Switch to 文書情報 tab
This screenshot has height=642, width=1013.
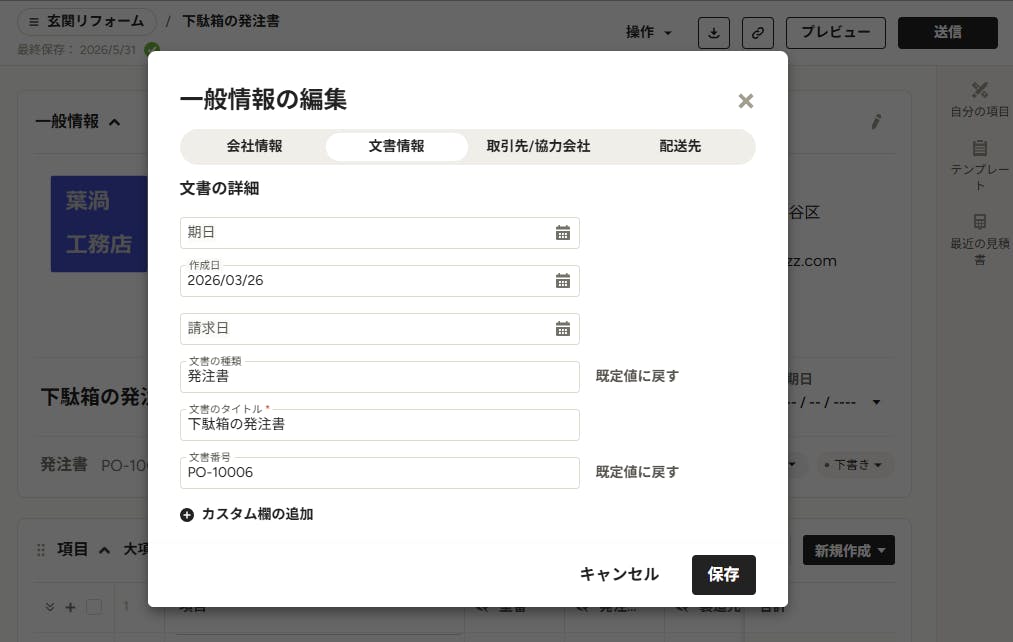[x=397, y=147]
